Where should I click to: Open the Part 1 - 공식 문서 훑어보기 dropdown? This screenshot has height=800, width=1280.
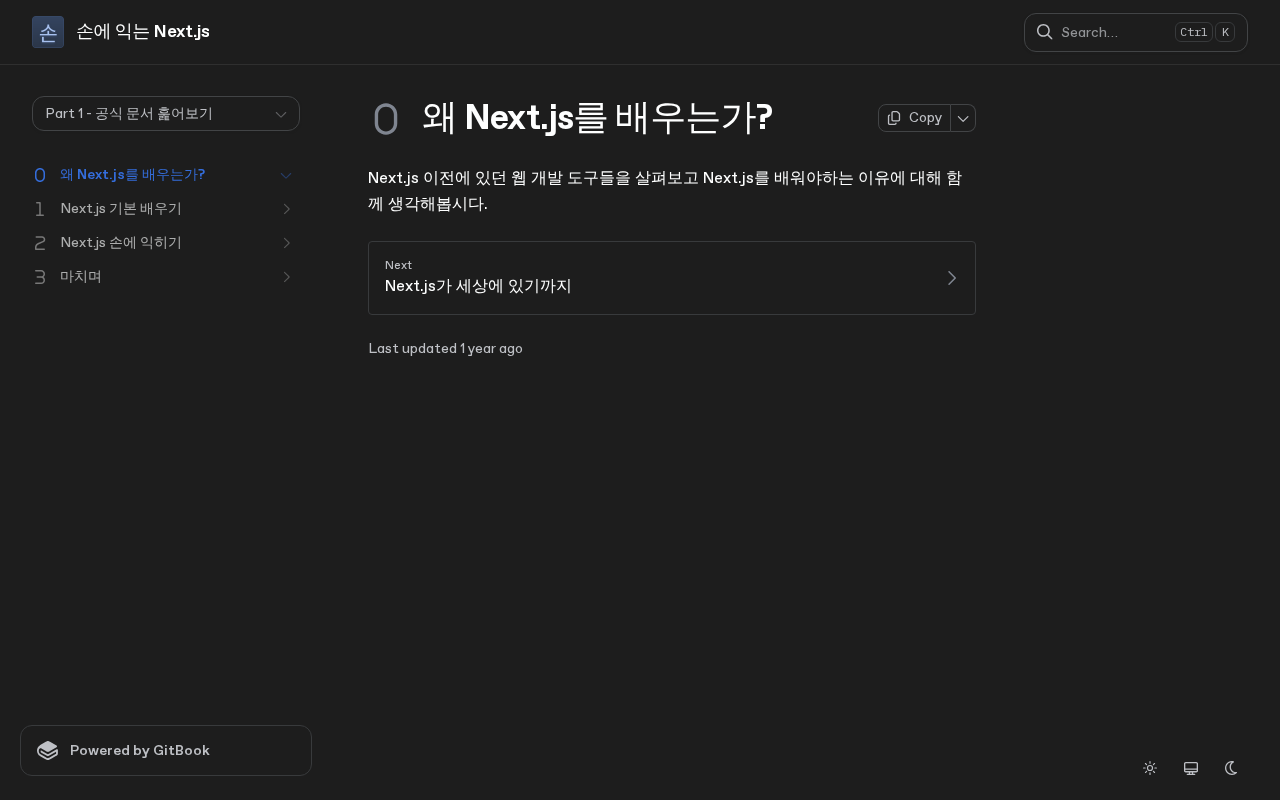[x=166, y=113]
